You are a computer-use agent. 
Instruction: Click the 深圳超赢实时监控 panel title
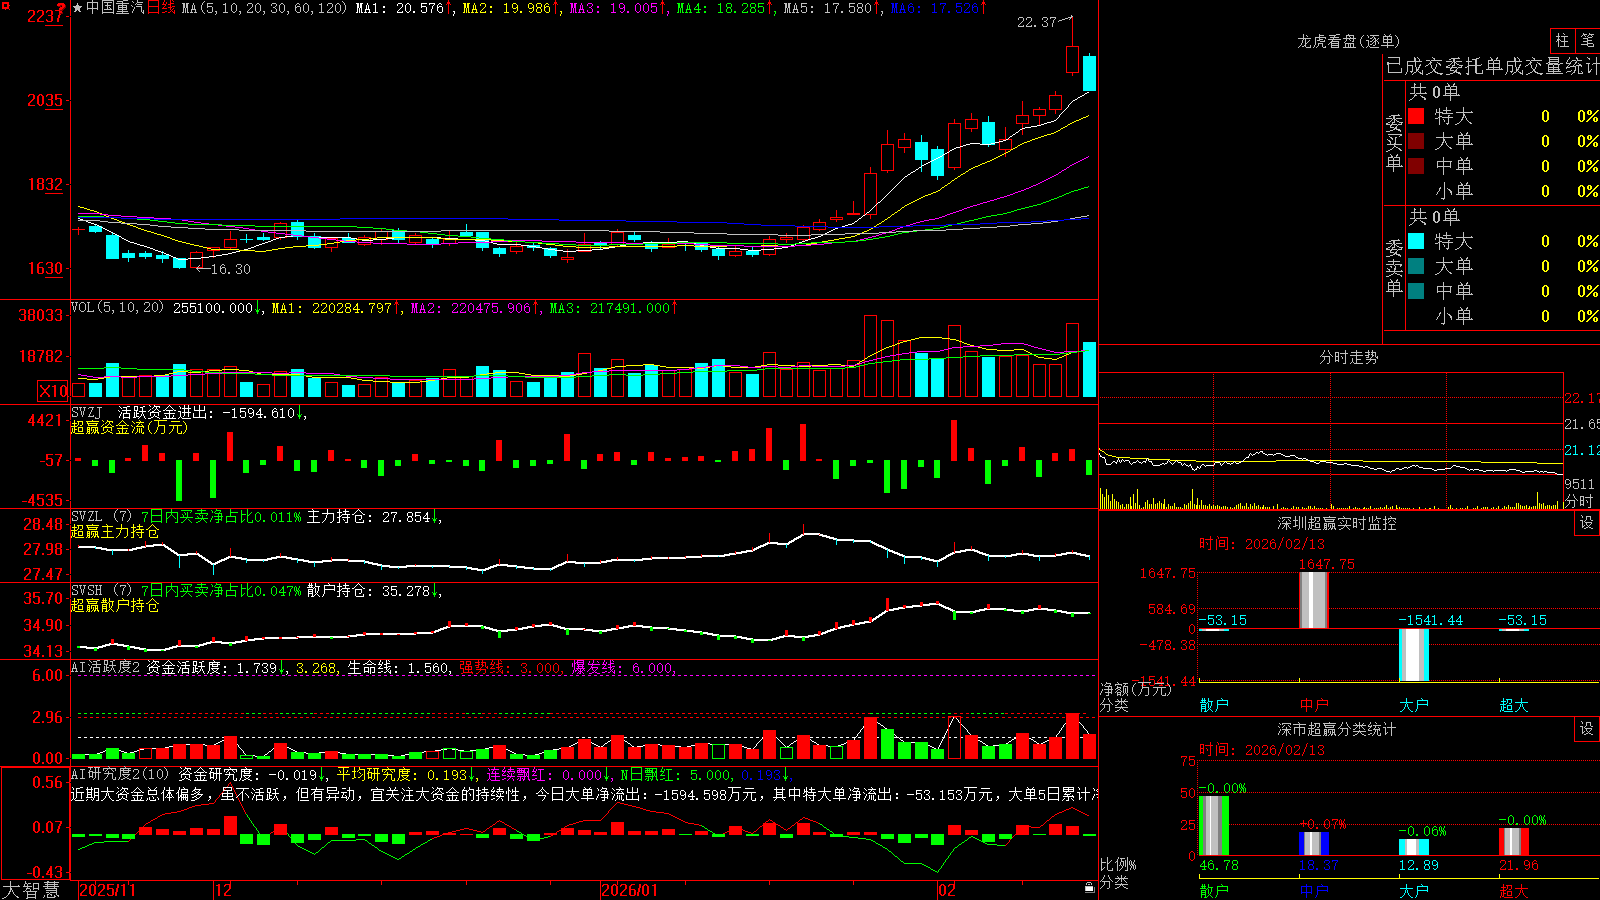pos(1337,523)
